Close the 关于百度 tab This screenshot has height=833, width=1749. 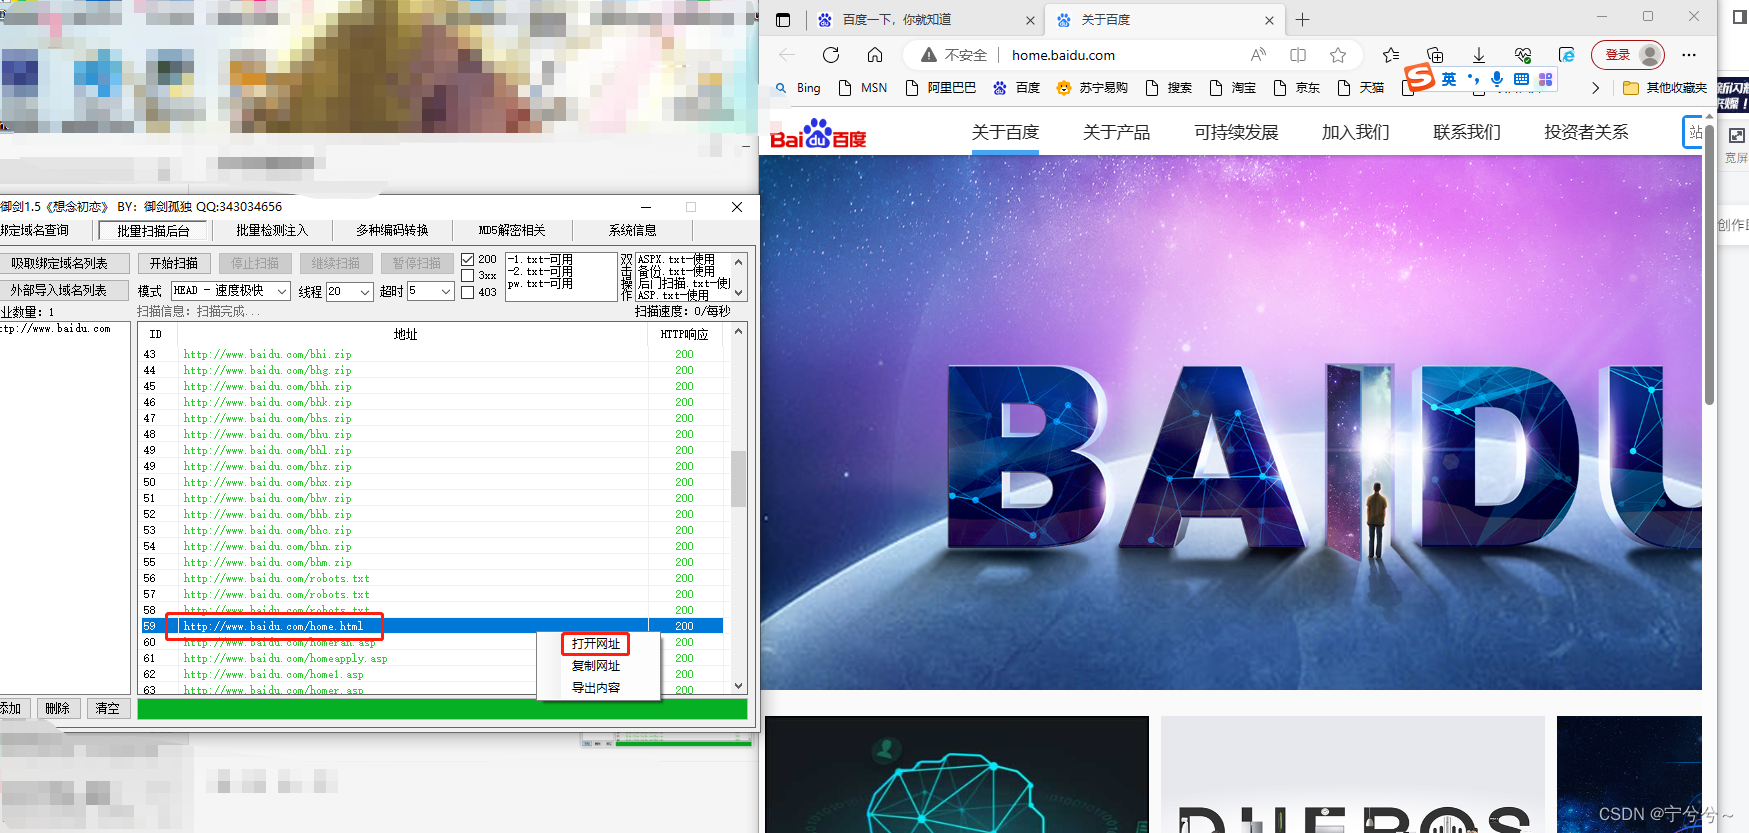[1269, 20]
